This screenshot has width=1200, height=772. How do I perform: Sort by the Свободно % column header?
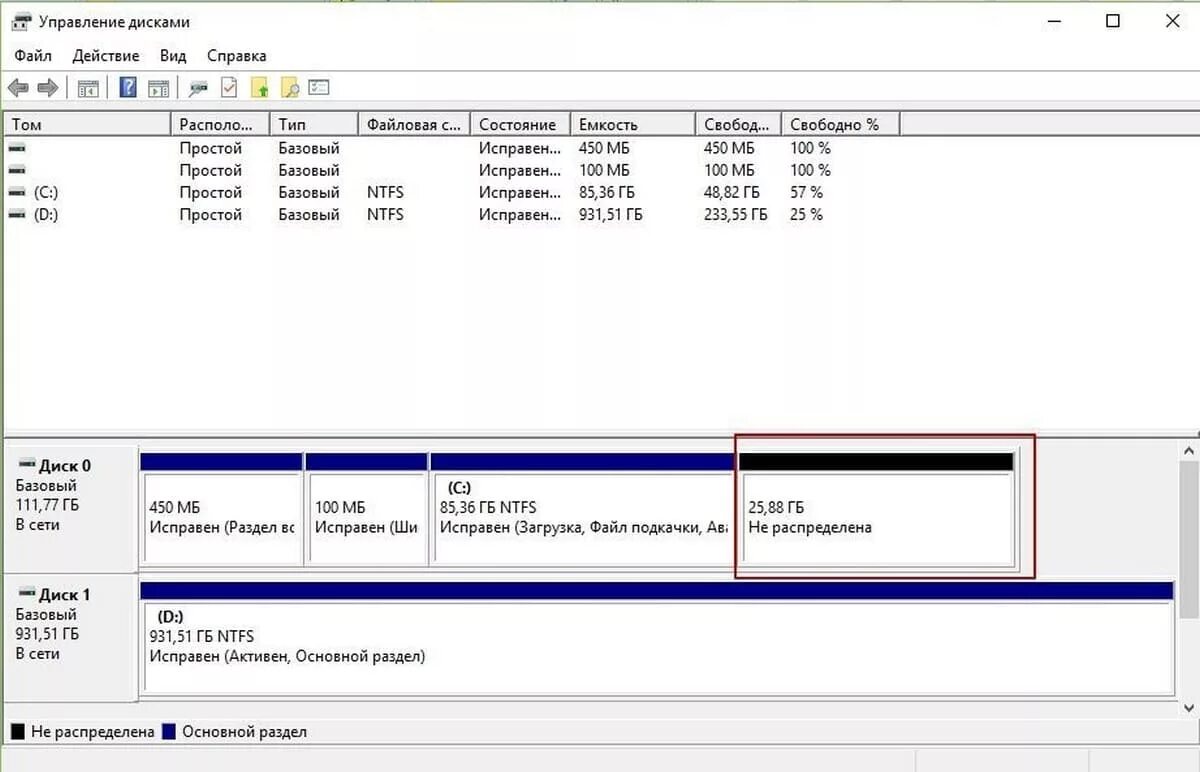point(840,124)
